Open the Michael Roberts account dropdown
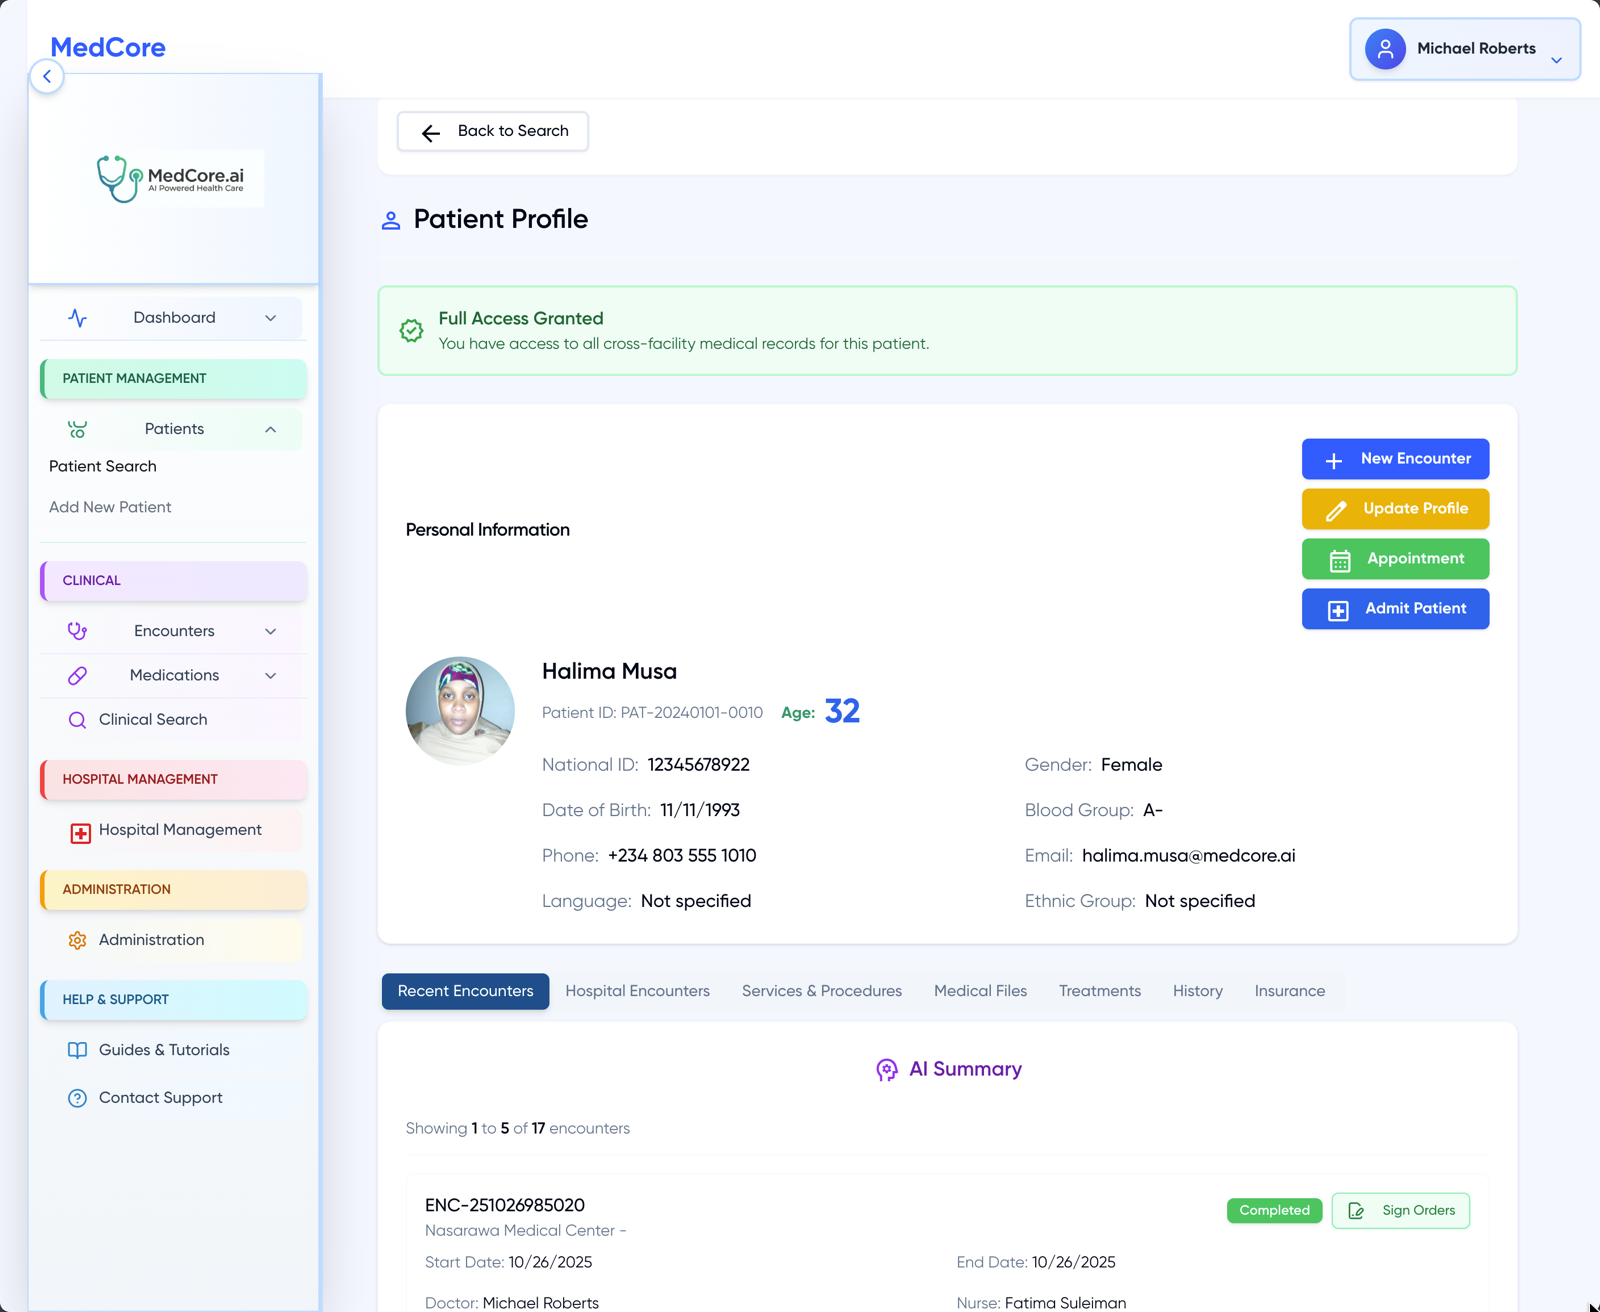 [1464, 48]
